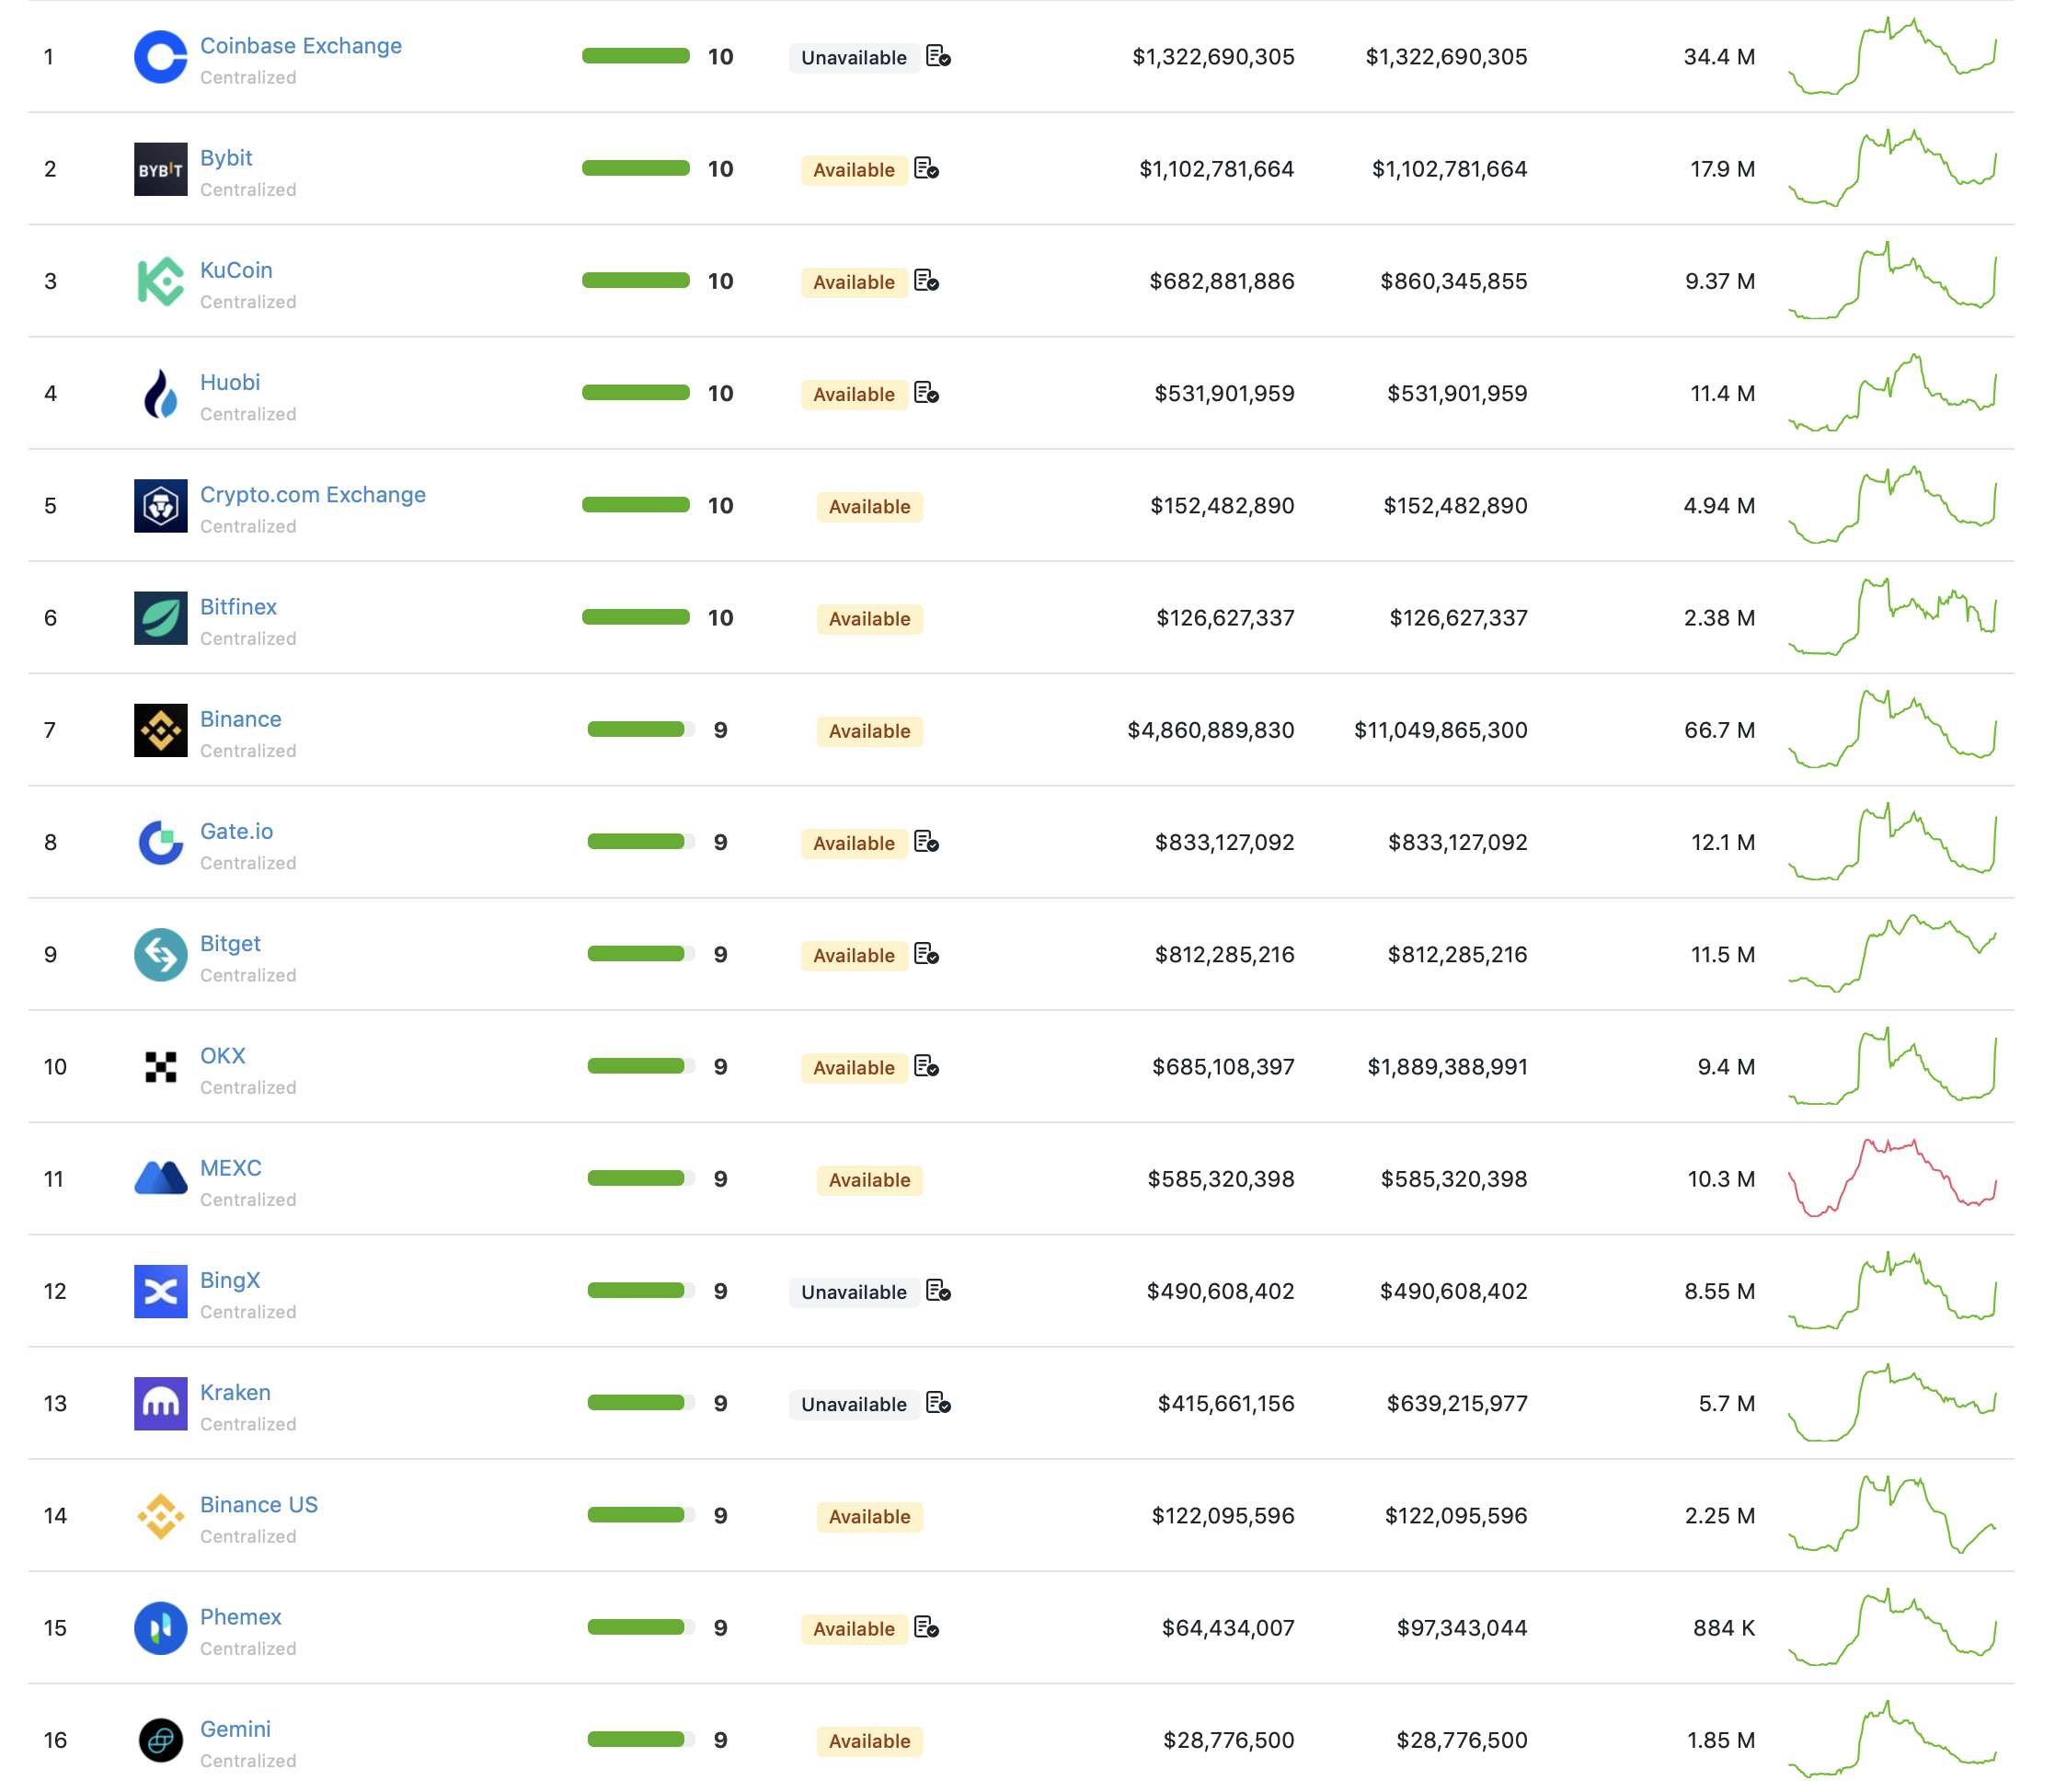Click the Available badge for Bitget
The image size is (2055, 1792).
pyautogui.click(x=853, y=955)
